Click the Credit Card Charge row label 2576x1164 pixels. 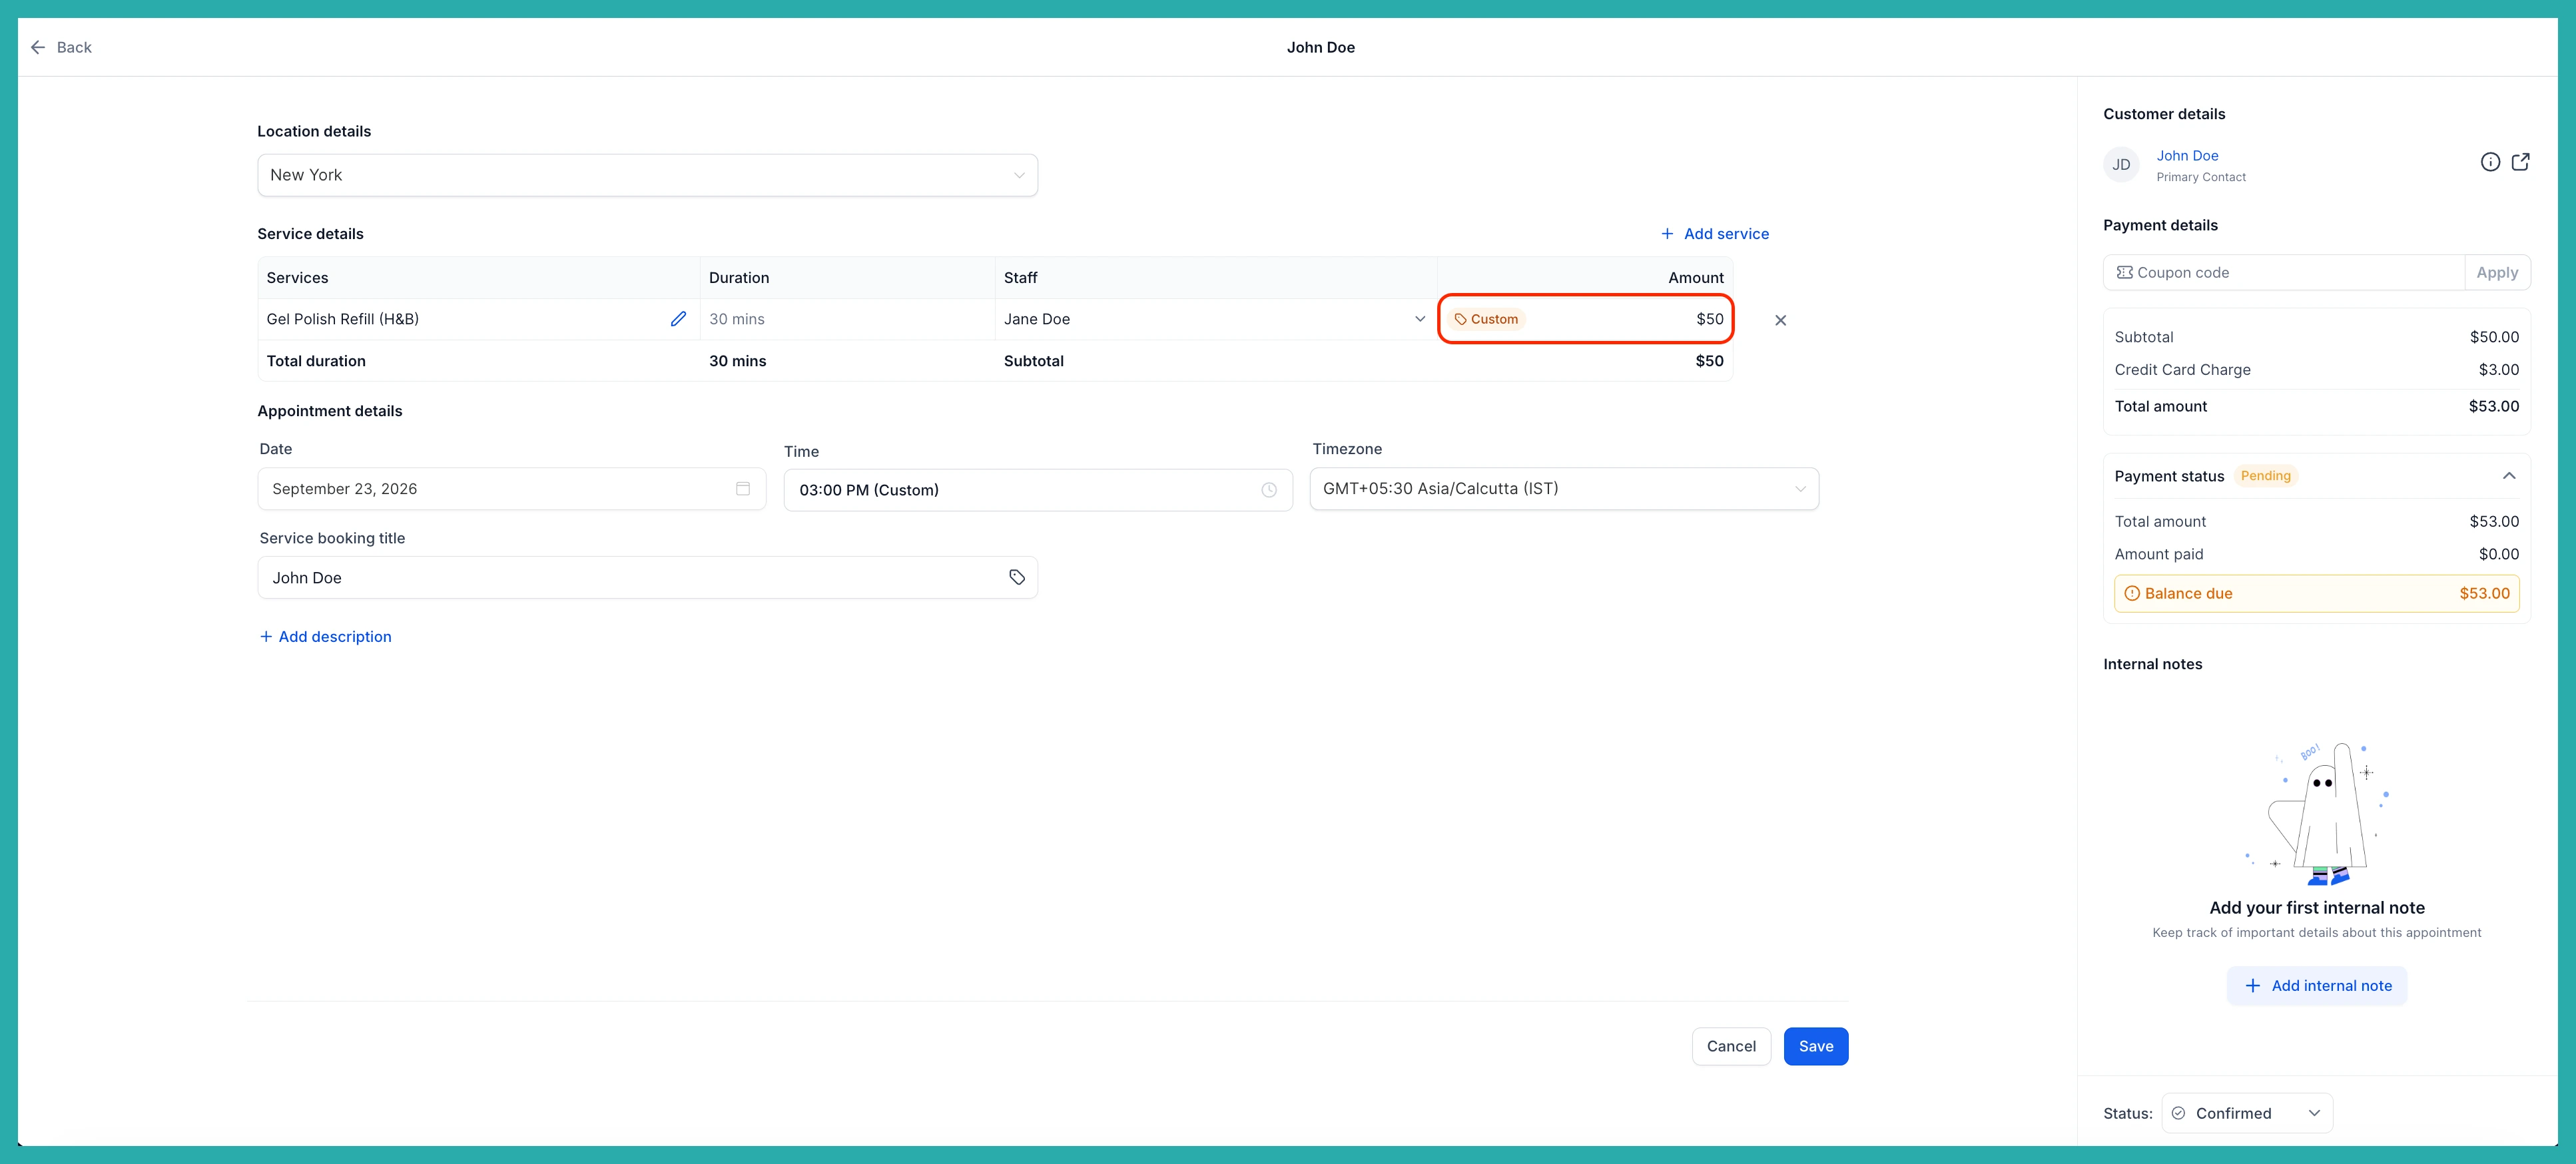(x=2182, y=370)
